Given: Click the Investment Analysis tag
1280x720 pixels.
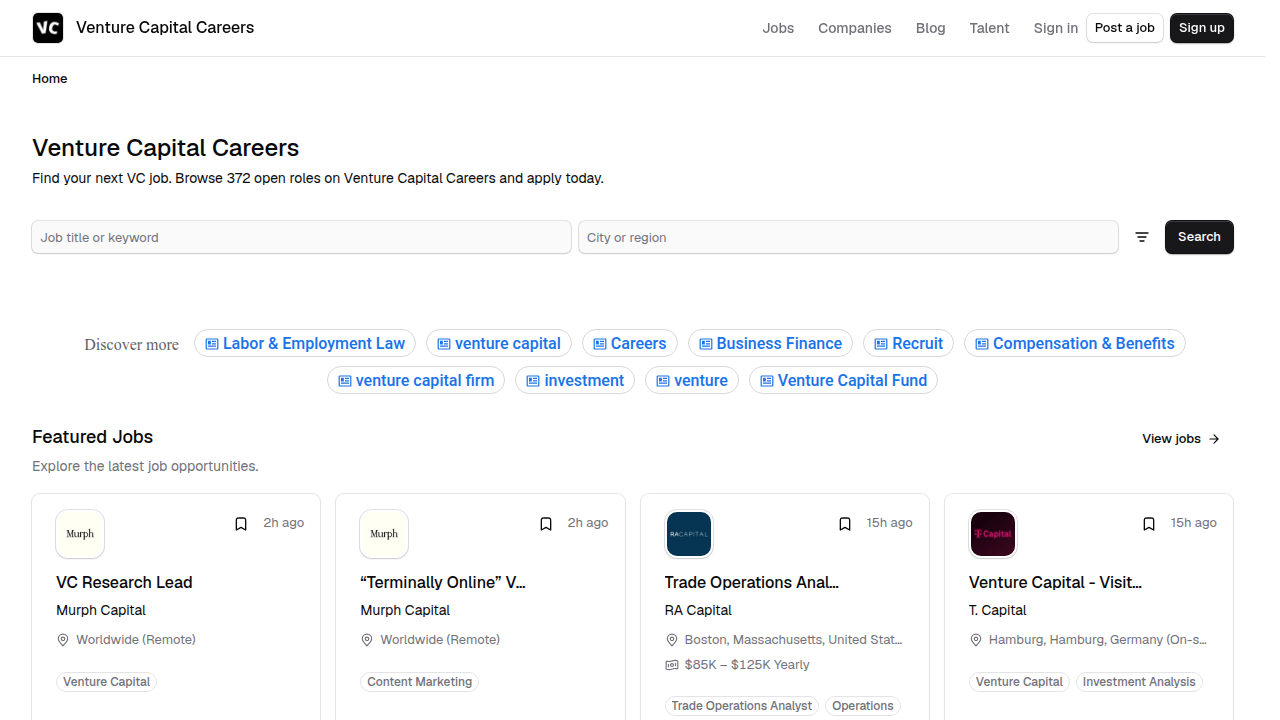Looking at the screenshot, I should tap(1139, 682).
